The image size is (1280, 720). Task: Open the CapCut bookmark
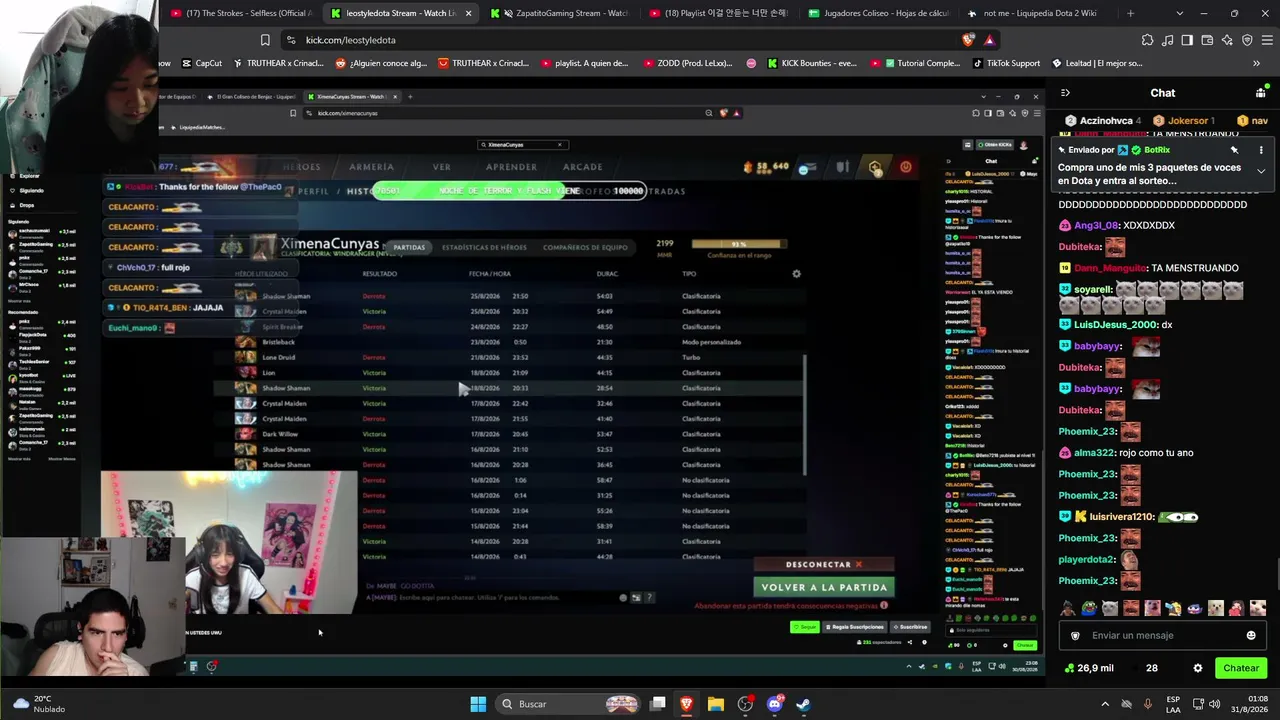pyautogui.click(x=201, y=63)
